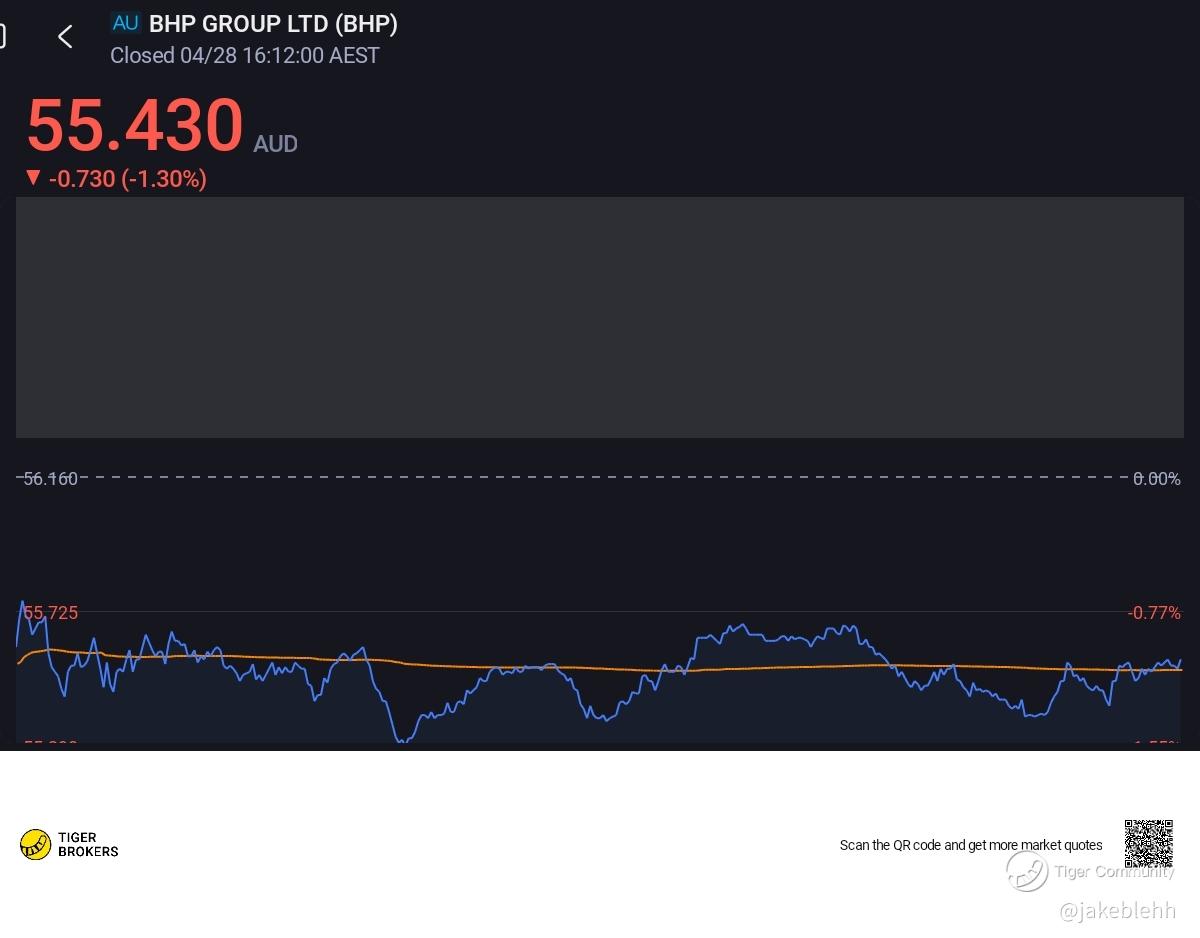This screenshot has height=938, width=1200.
Task: Click the Tiger Brokers logo icon
Action: pyautogui.click(x=35, y=845)
